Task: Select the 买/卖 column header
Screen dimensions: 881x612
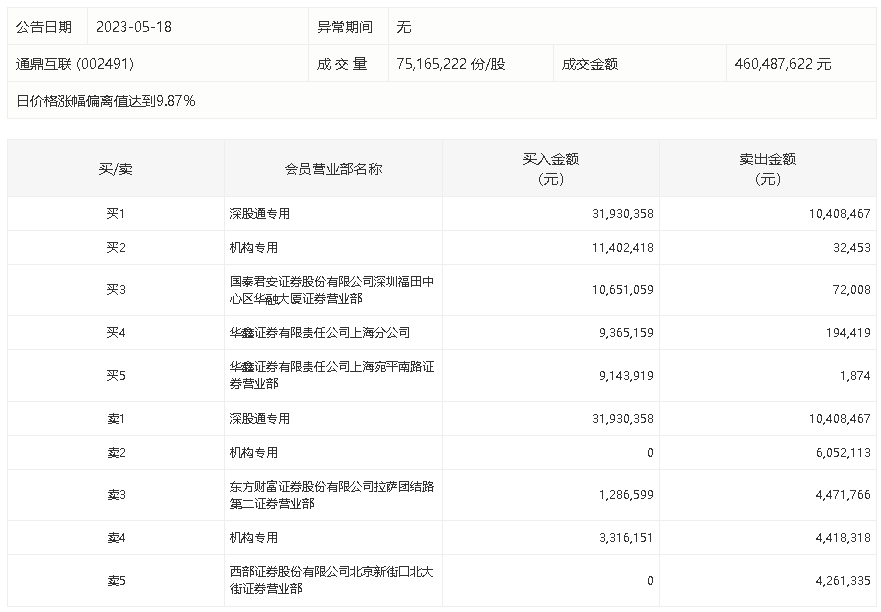Action: [x=116, y=169]
